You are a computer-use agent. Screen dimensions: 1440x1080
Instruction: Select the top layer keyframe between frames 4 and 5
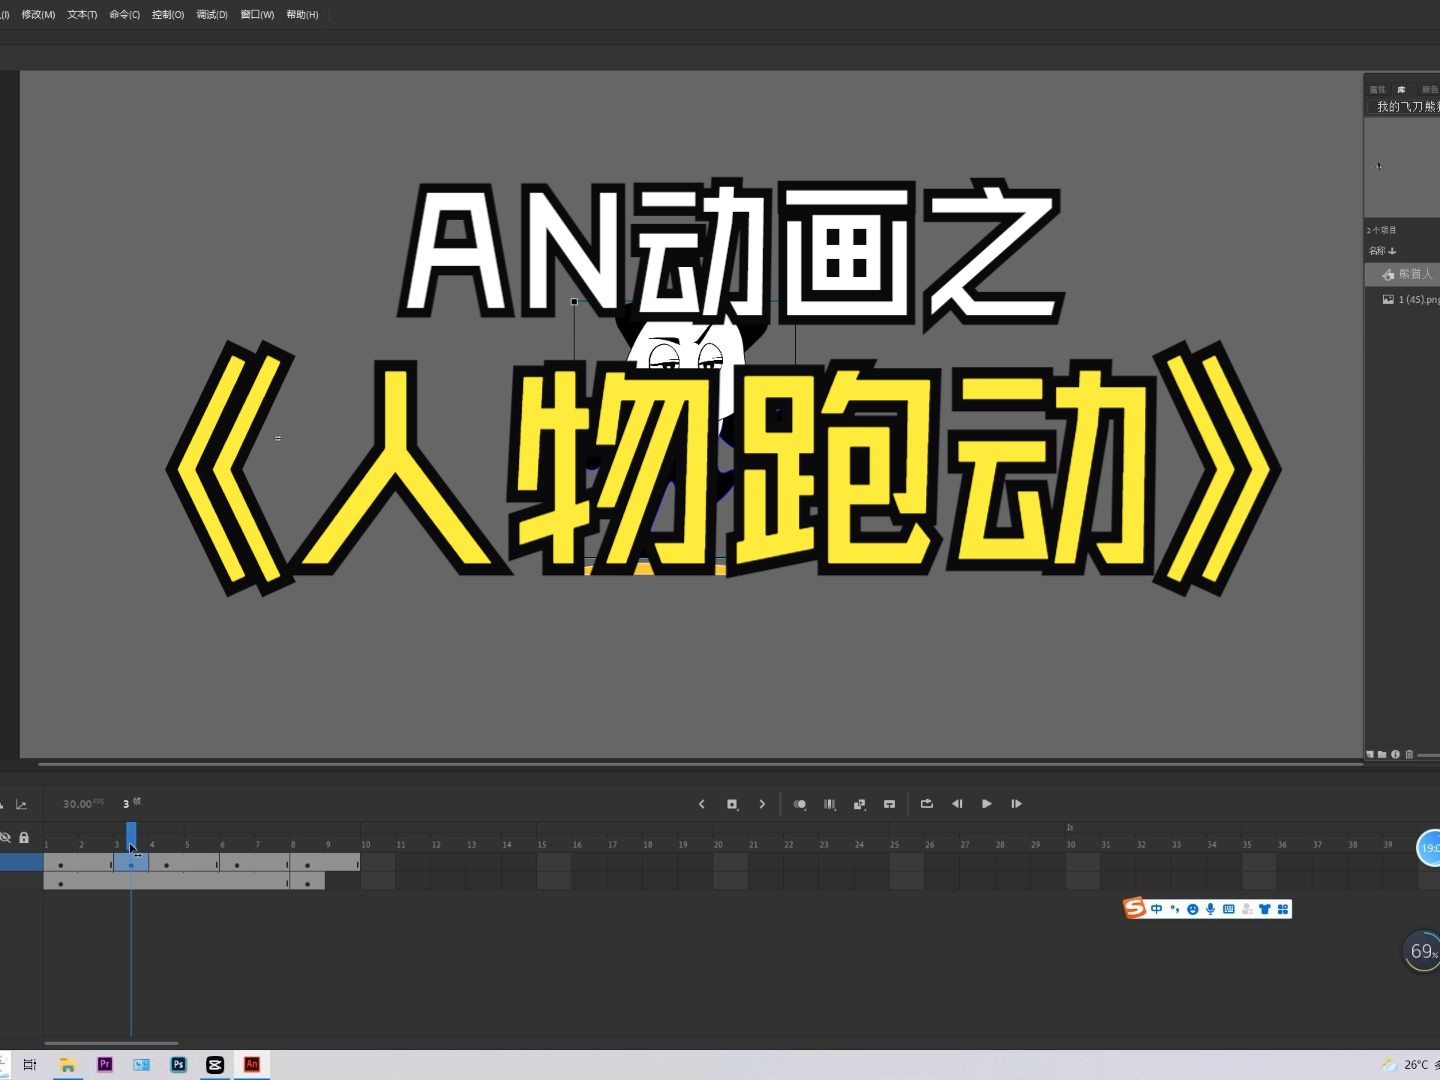(x=166, y=865)
